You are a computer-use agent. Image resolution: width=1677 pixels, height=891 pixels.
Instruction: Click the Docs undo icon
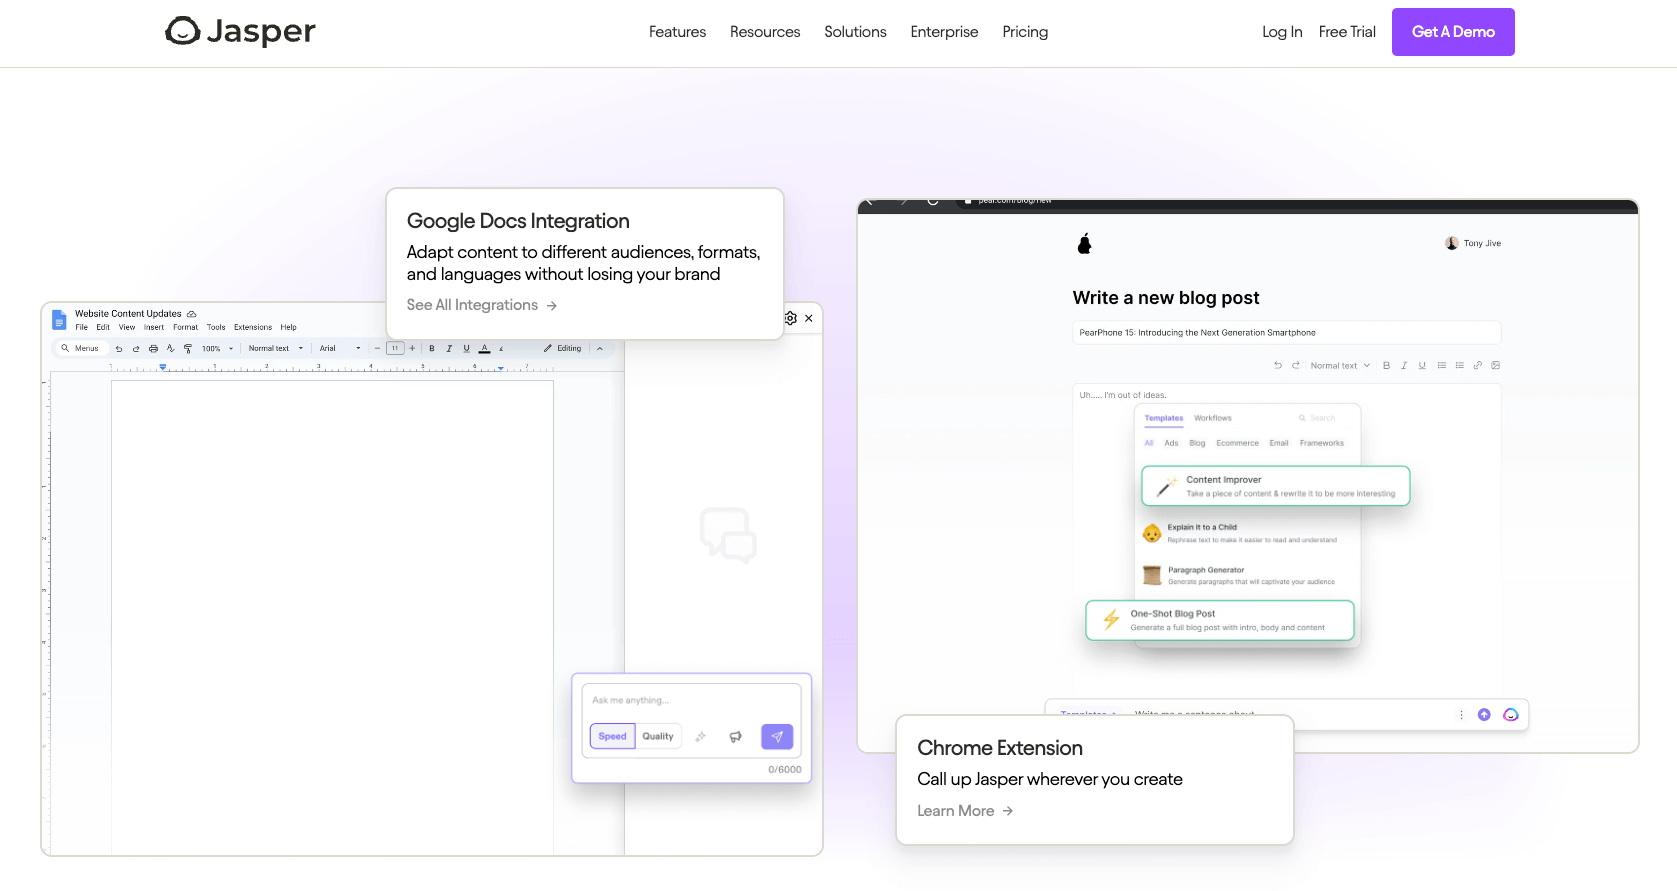tap(119, 349)
